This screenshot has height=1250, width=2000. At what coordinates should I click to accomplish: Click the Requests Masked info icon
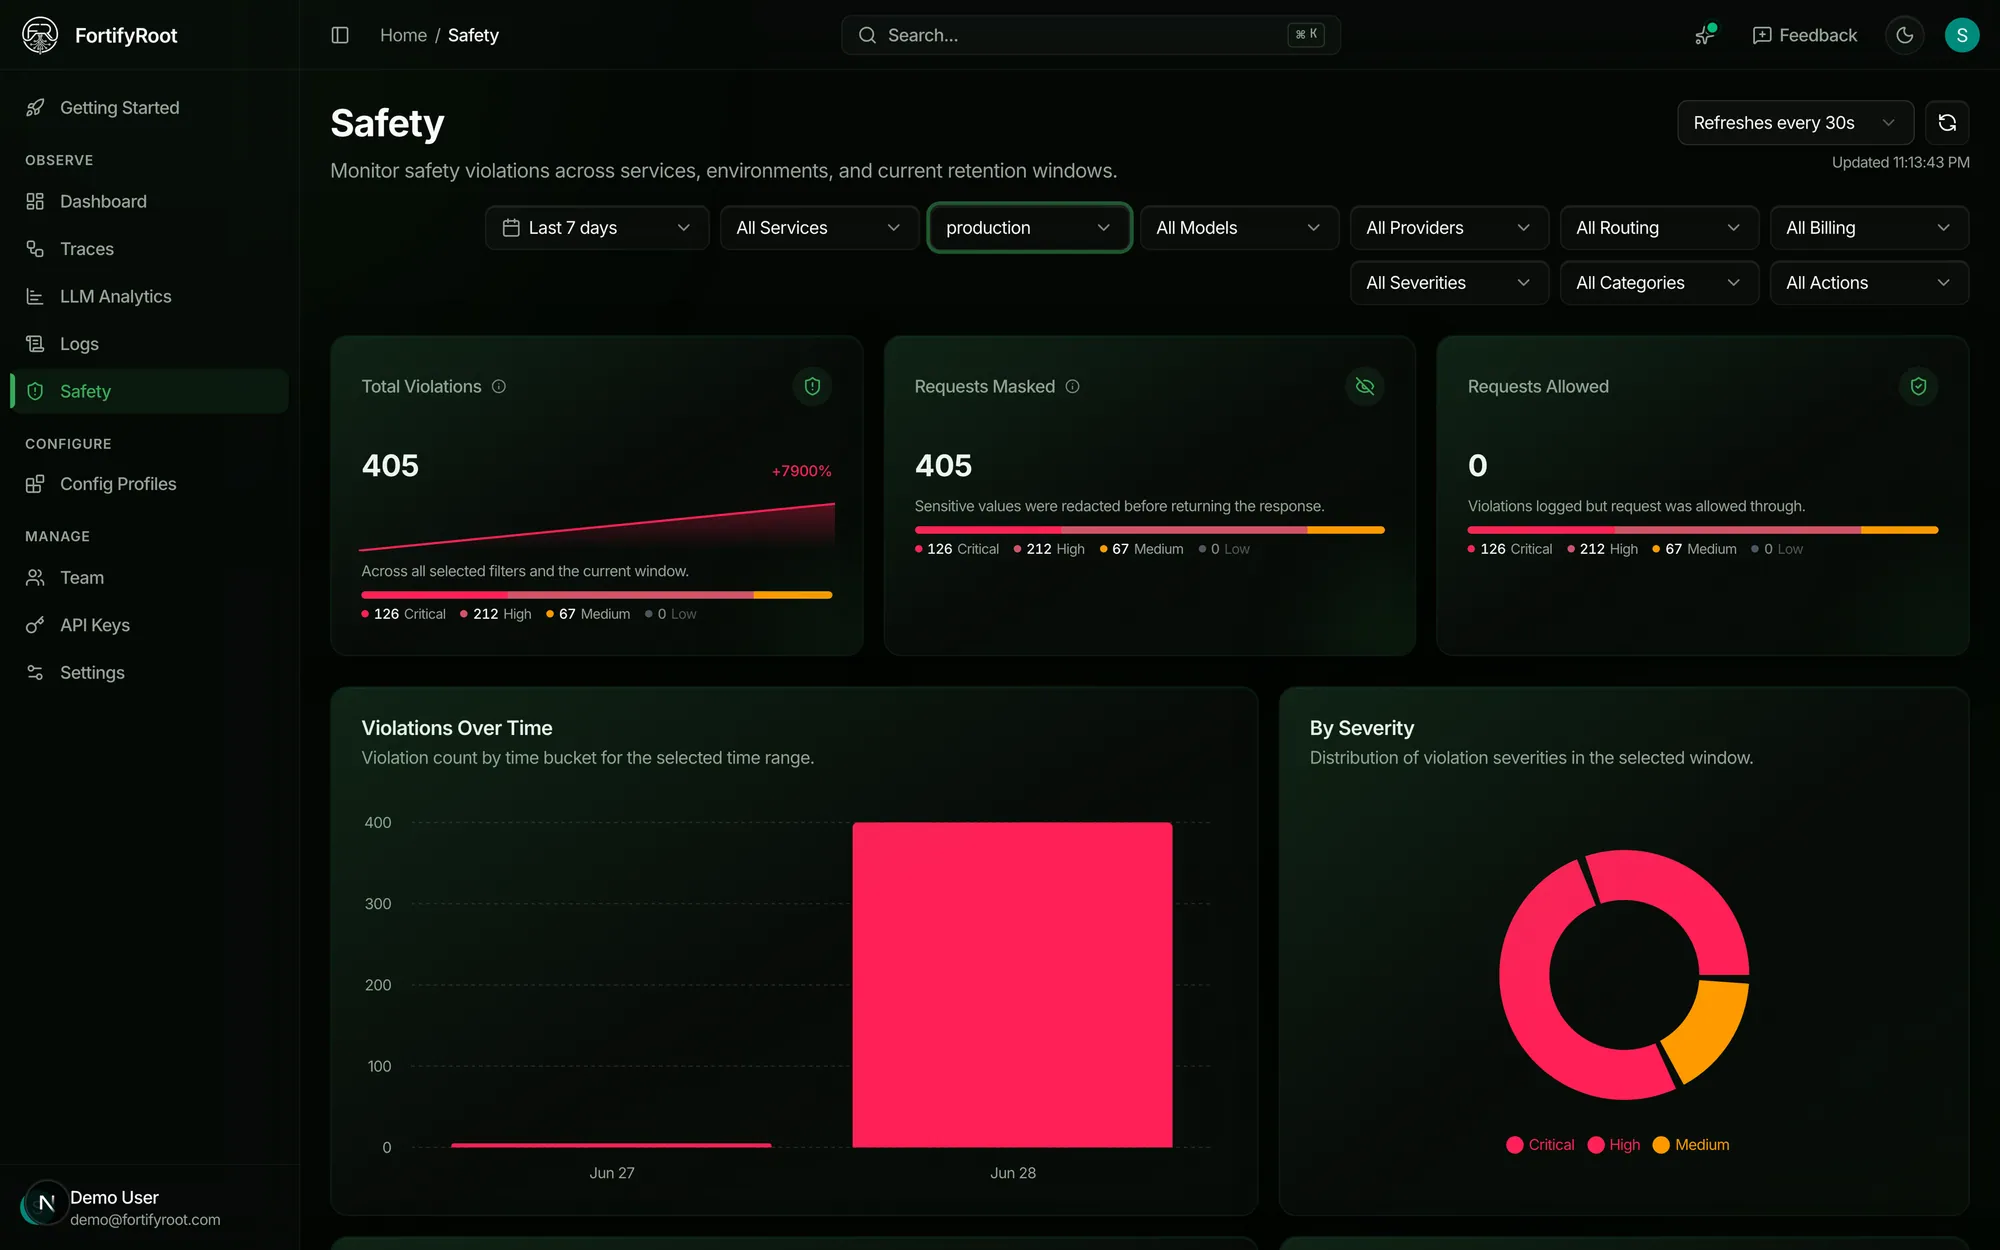[x=1072, y=387]
